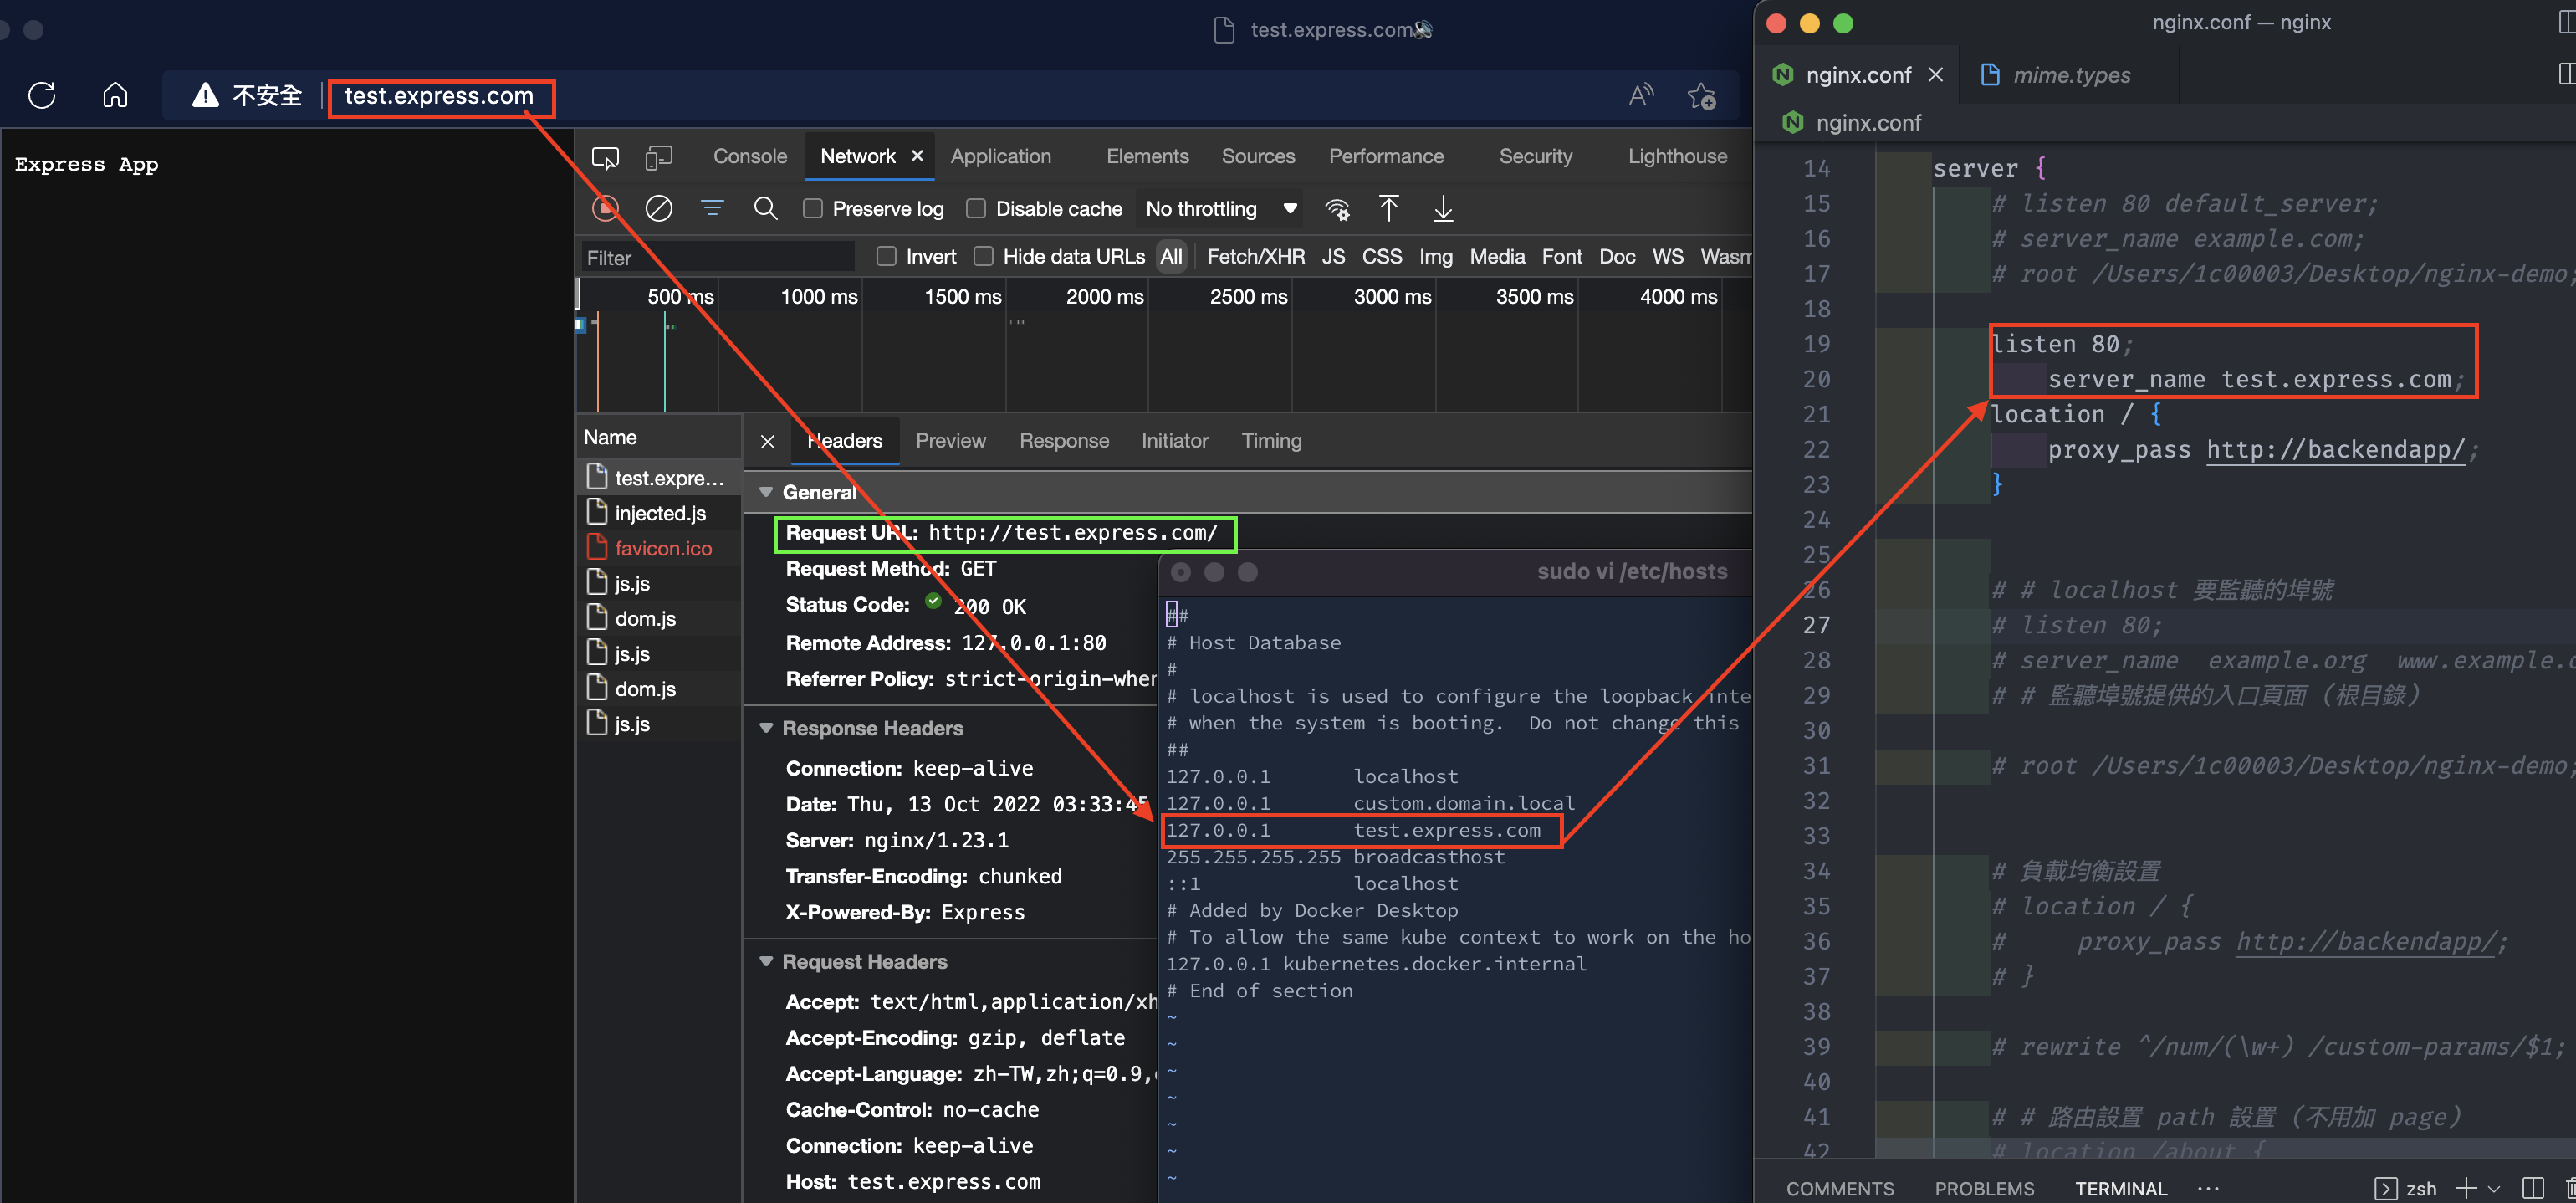Select favicon.ico in the request list
This screenshot has height=1203, width=2576.
[x=662, y=548]
